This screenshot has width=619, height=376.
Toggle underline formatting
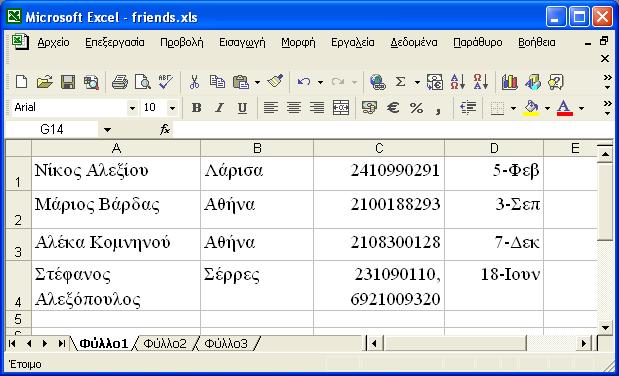tap(242, 107)
